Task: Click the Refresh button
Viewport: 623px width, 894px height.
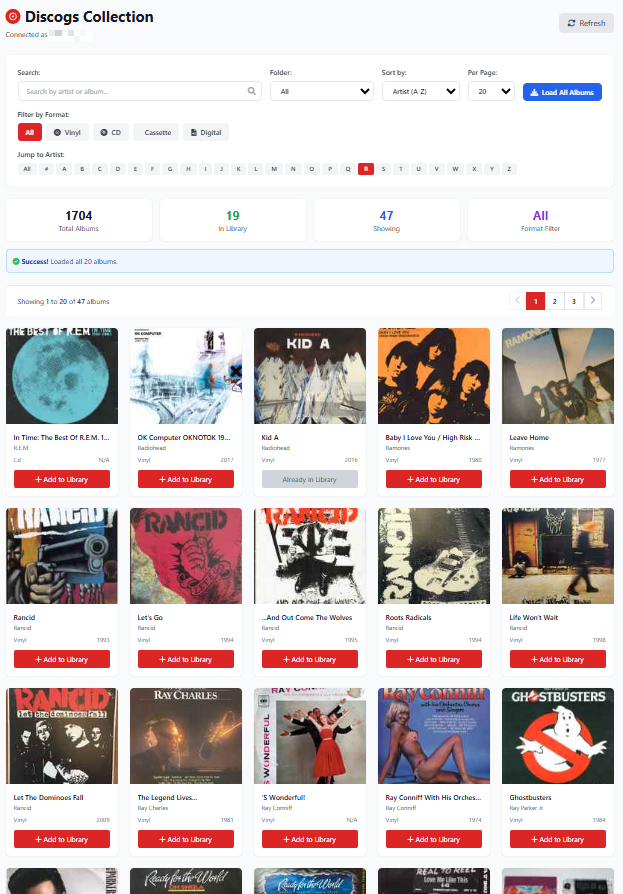Action: point(586,23)
